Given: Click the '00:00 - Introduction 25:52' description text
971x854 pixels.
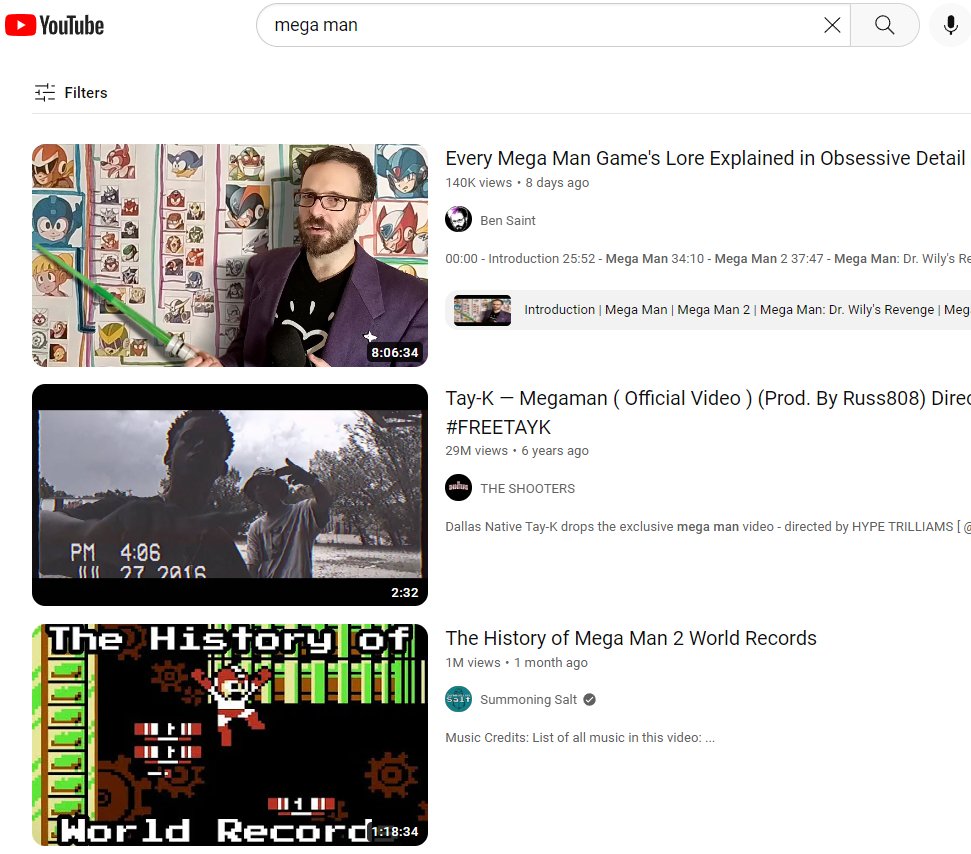Looking at the screenshot, I should click(x=708, y=259).
